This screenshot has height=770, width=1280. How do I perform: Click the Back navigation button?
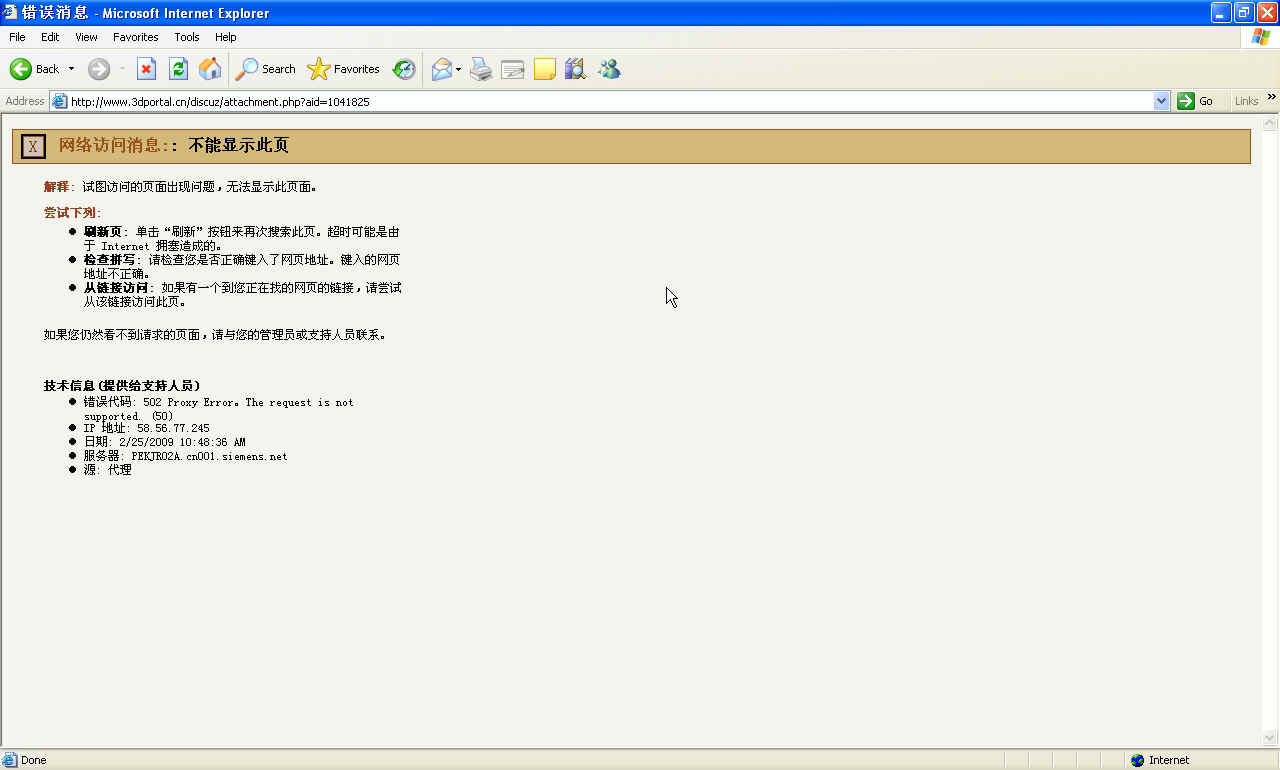(x=34, y=69)
